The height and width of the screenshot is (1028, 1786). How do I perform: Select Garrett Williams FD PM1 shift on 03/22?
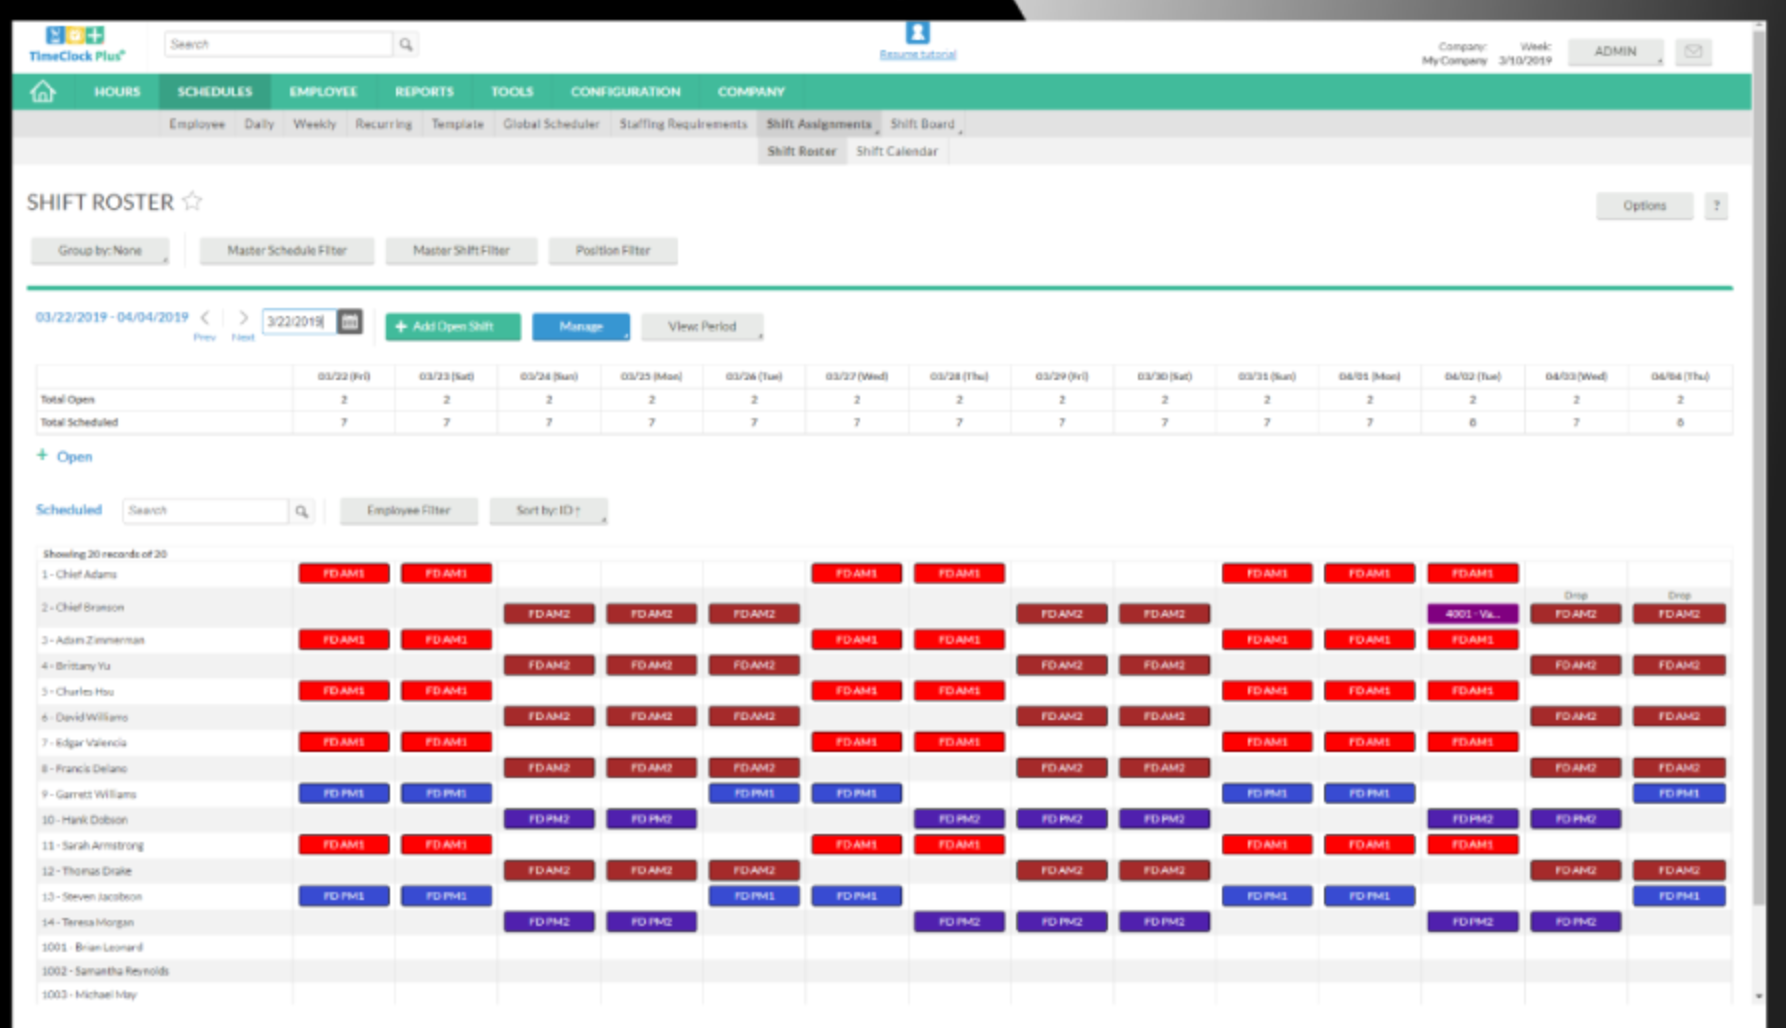(x=344, y=794)
